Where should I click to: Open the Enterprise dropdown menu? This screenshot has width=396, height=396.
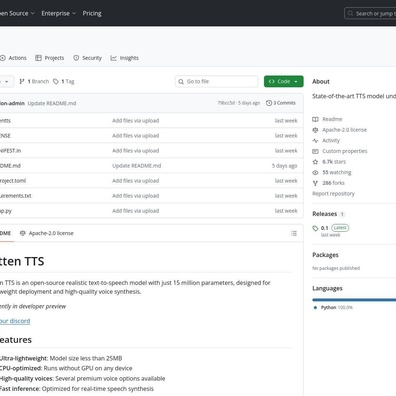(x=59, y=13)
